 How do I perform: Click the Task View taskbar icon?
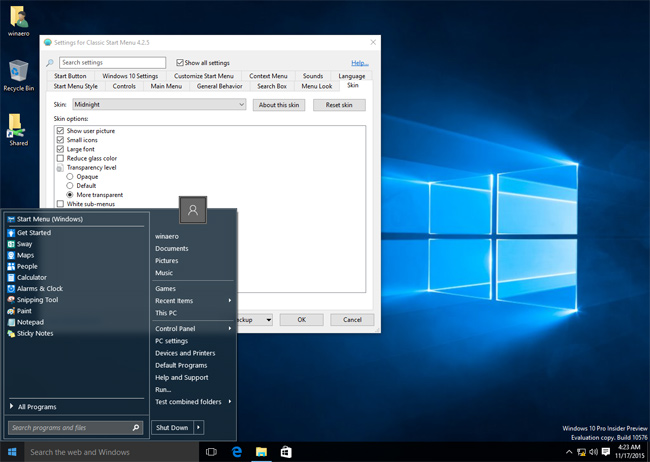coord(211,452)
